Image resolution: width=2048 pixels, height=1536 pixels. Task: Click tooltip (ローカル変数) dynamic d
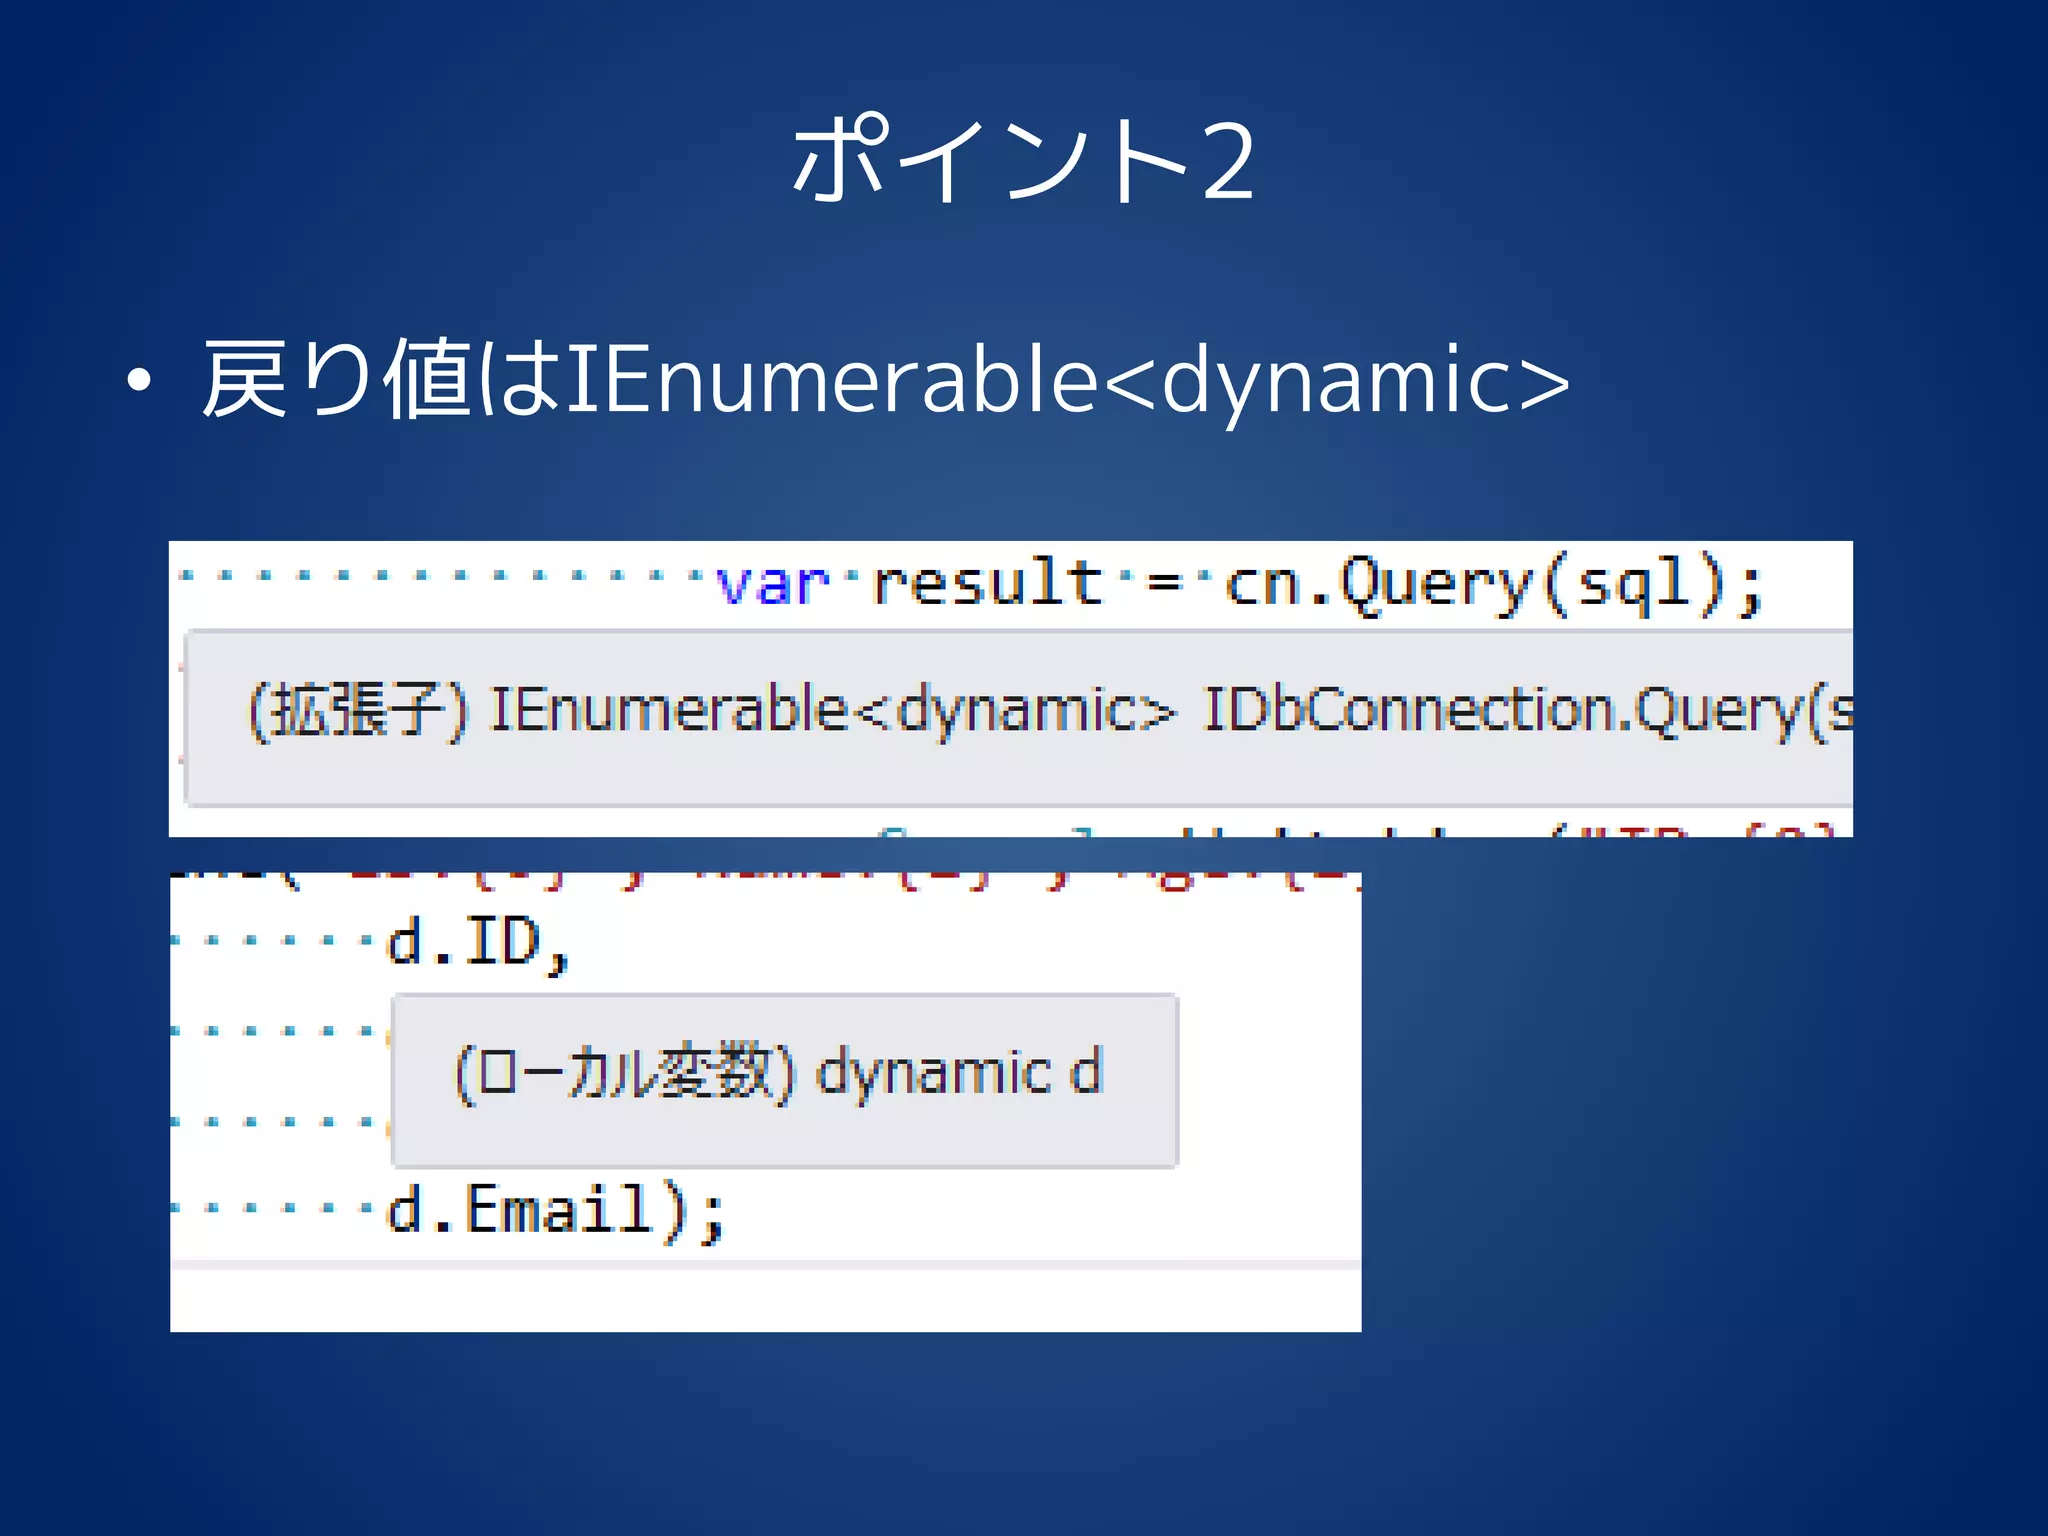(785, 1081)
